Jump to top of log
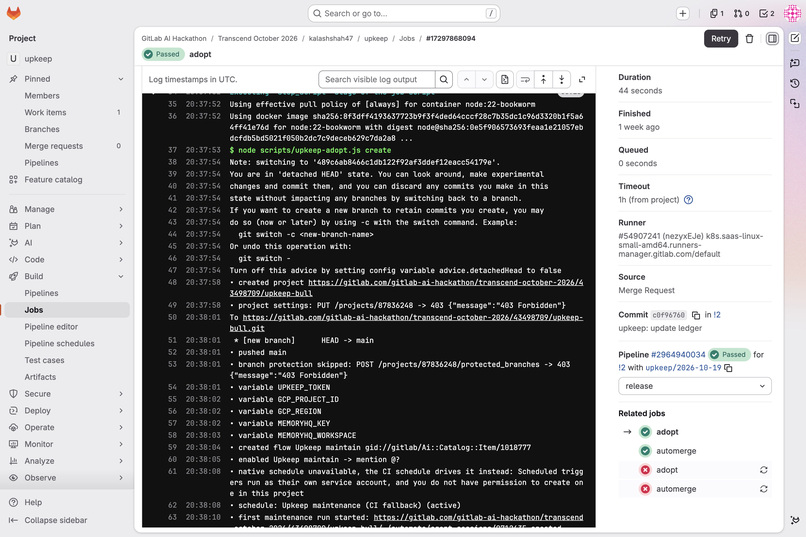 coord(543,80)
